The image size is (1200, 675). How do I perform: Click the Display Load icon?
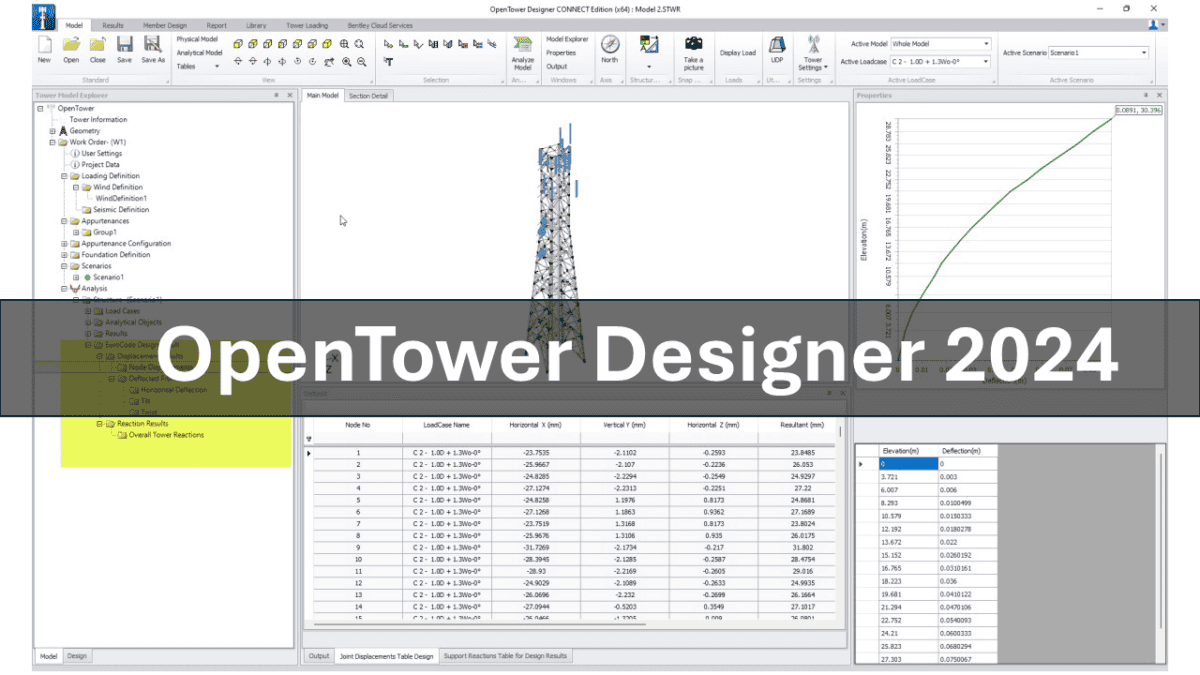pos(738,52)
